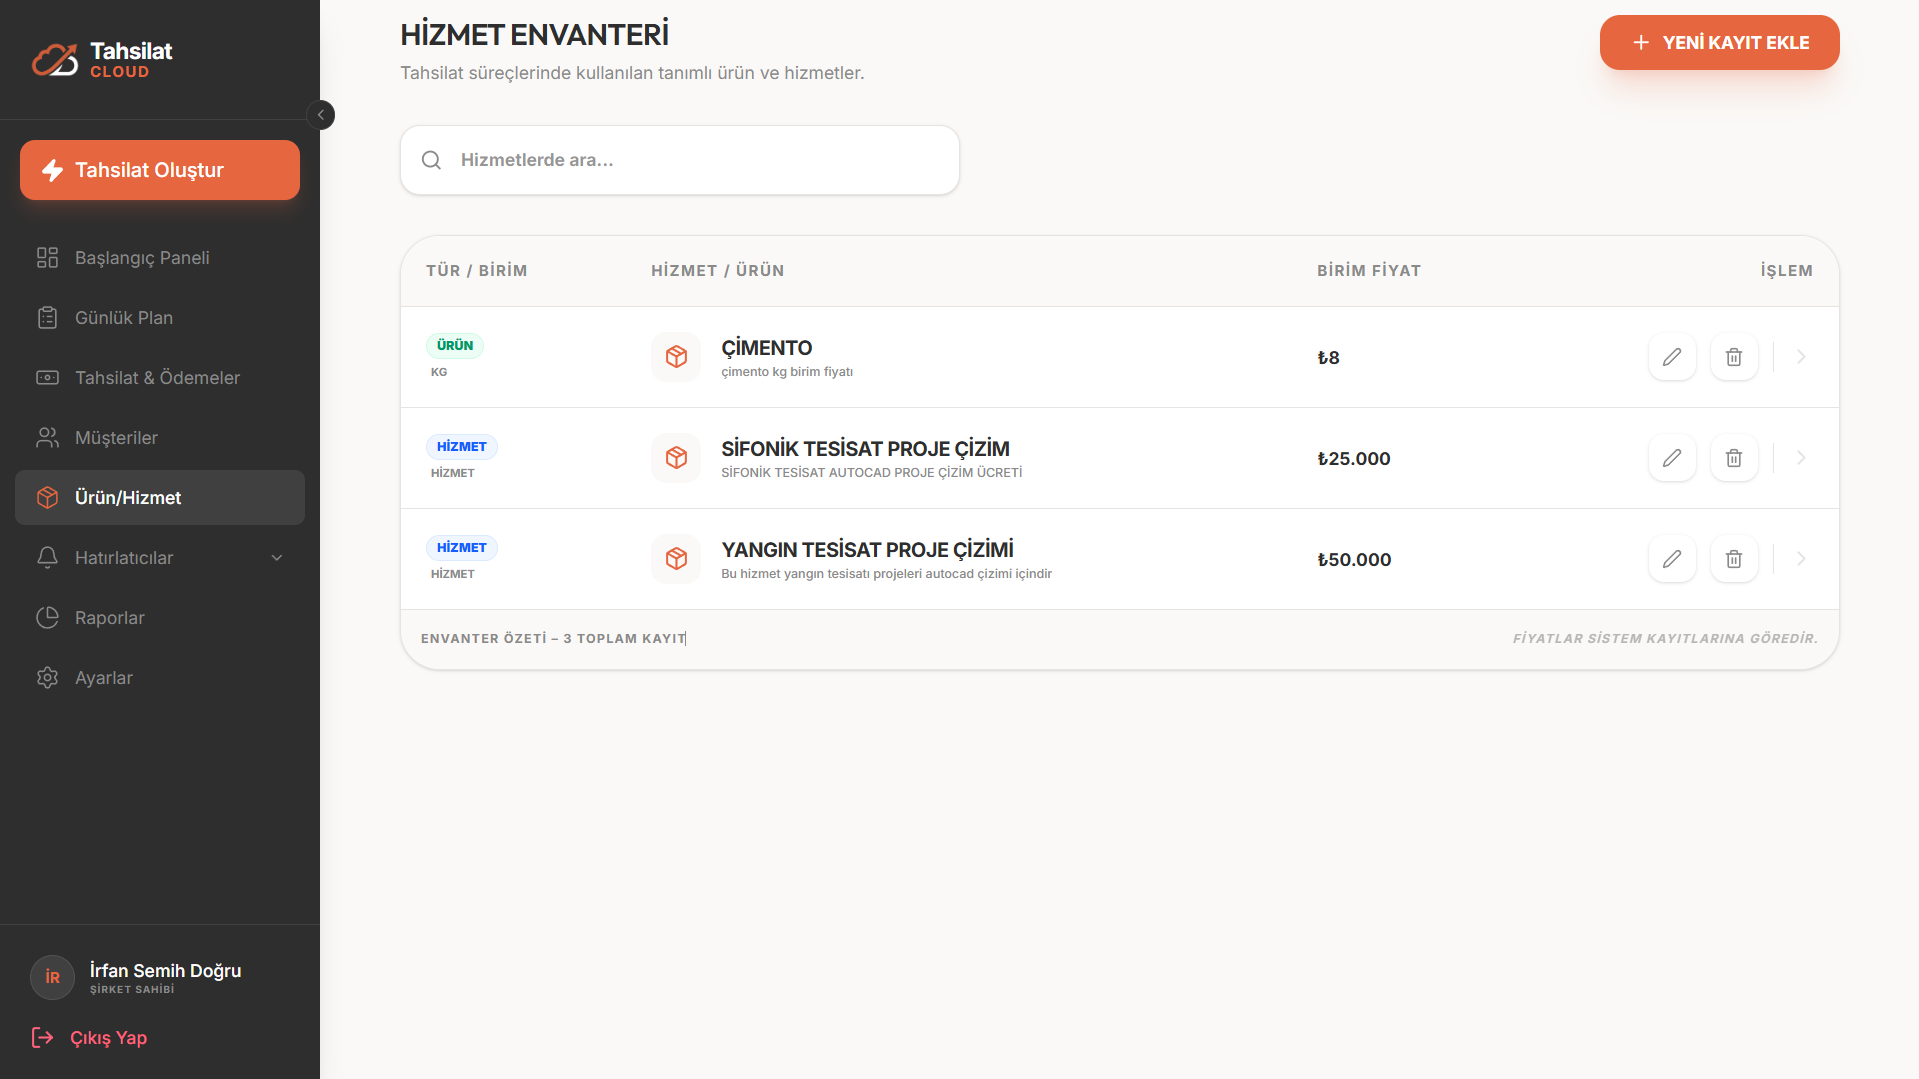The width and height of the screenshot is (1919, 1079).
Task: Select Ürün/Hizmet in the sidebar
Action: 160,498
